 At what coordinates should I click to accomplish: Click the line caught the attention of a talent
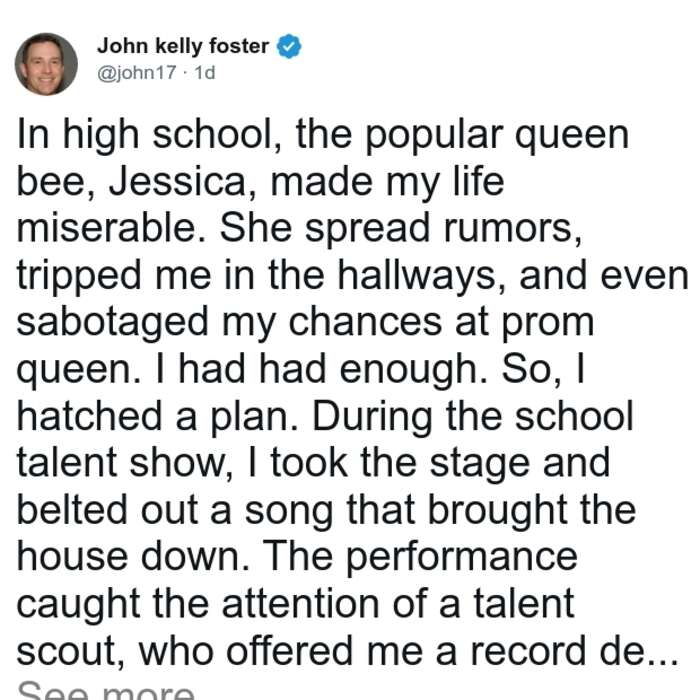point(296,604)
